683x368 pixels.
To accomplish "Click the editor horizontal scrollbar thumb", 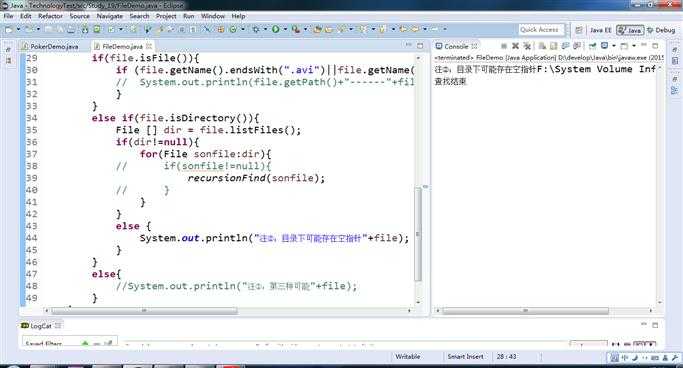I will tap(145, 311).
